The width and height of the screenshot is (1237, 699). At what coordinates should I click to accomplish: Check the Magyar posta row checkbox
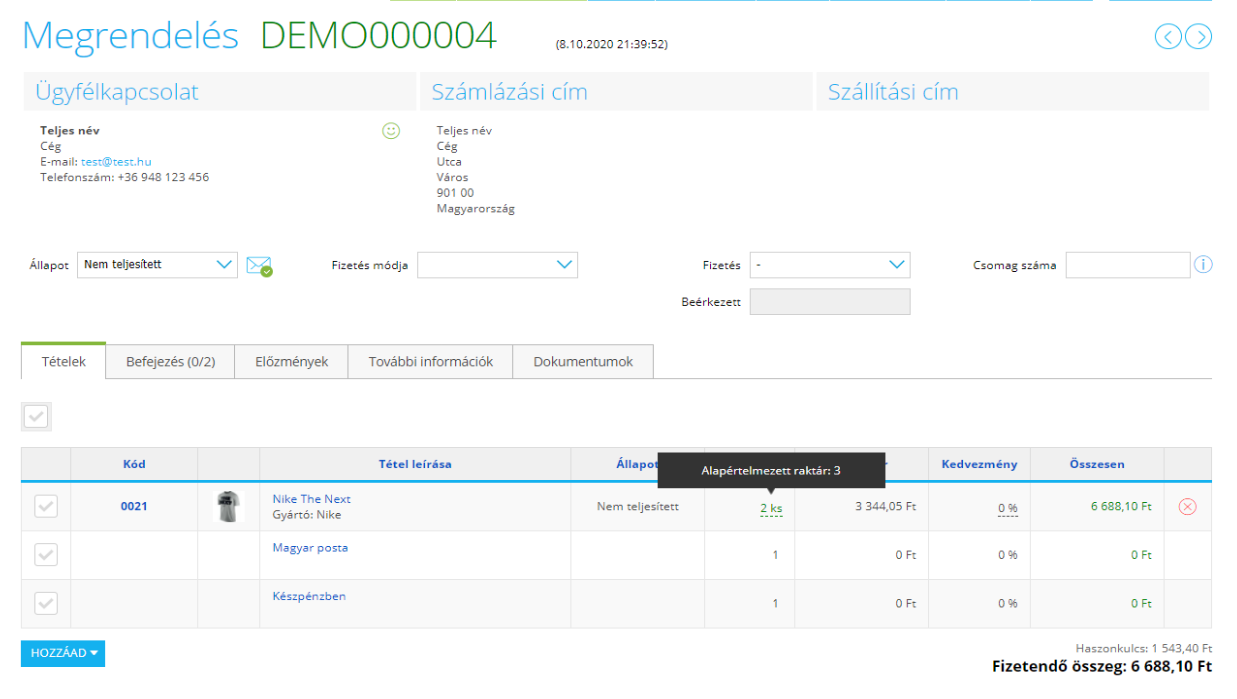tap(46, 555)
